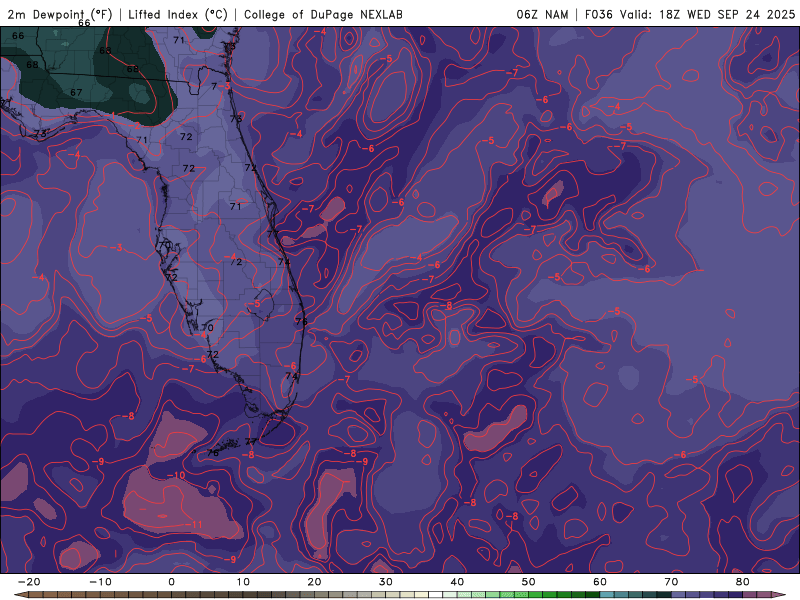800x600 pixels.
Task: Click the "10" color bar scale label
Action: tap(243, 582)
